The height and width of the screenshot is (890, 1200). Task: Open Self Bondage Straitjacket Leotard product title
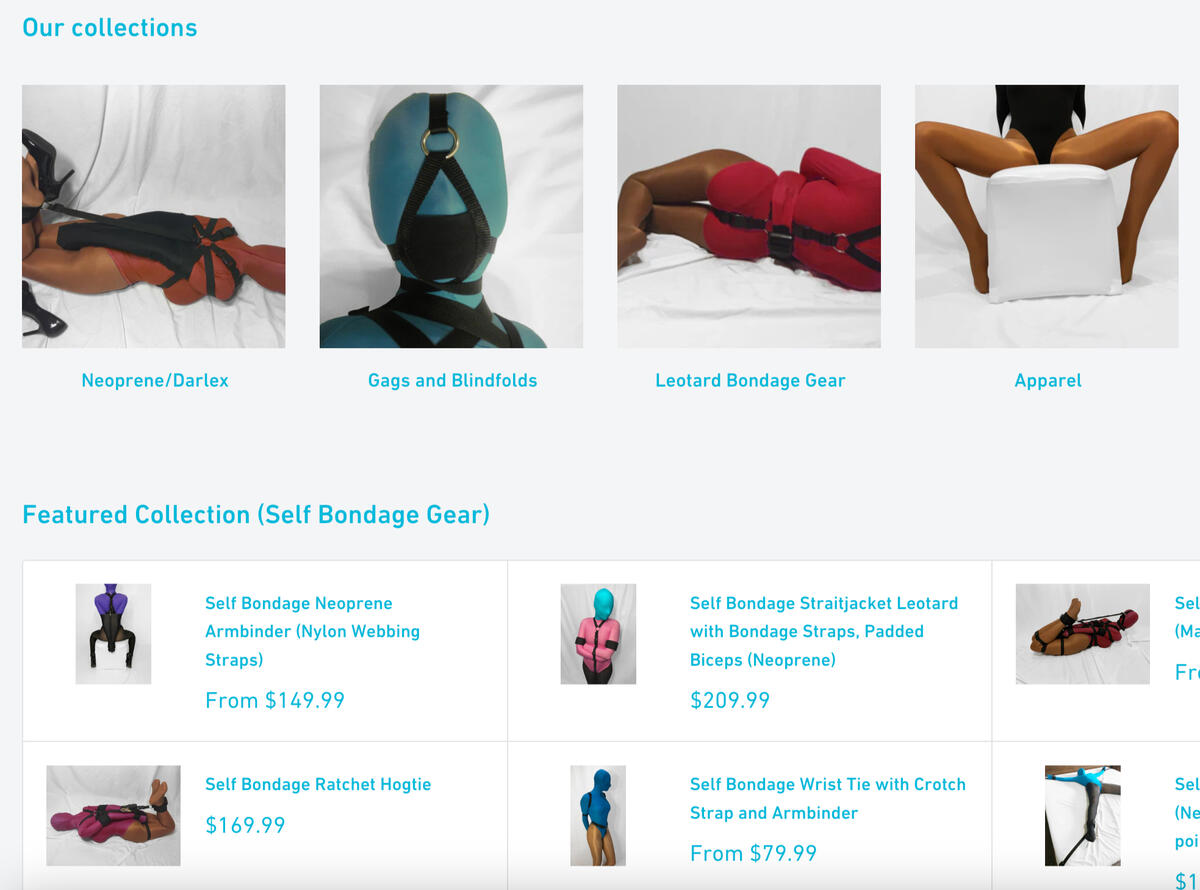(824, 631)
